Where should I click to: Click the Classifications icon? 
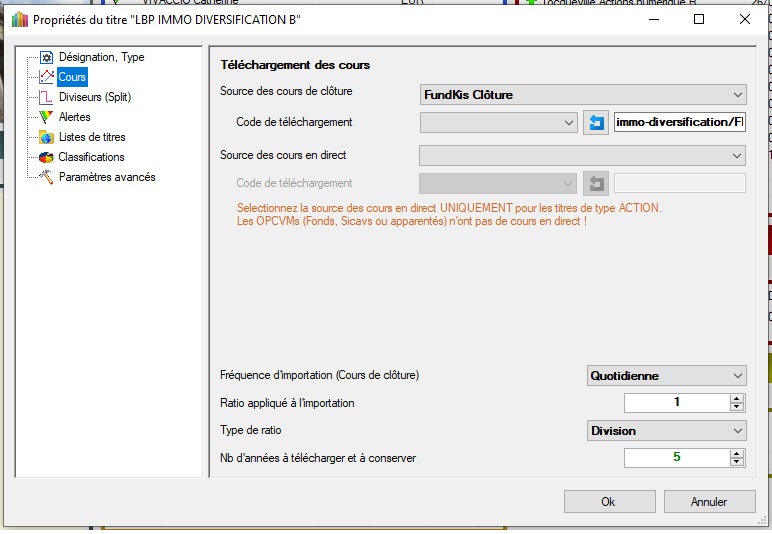coord(46,157)
